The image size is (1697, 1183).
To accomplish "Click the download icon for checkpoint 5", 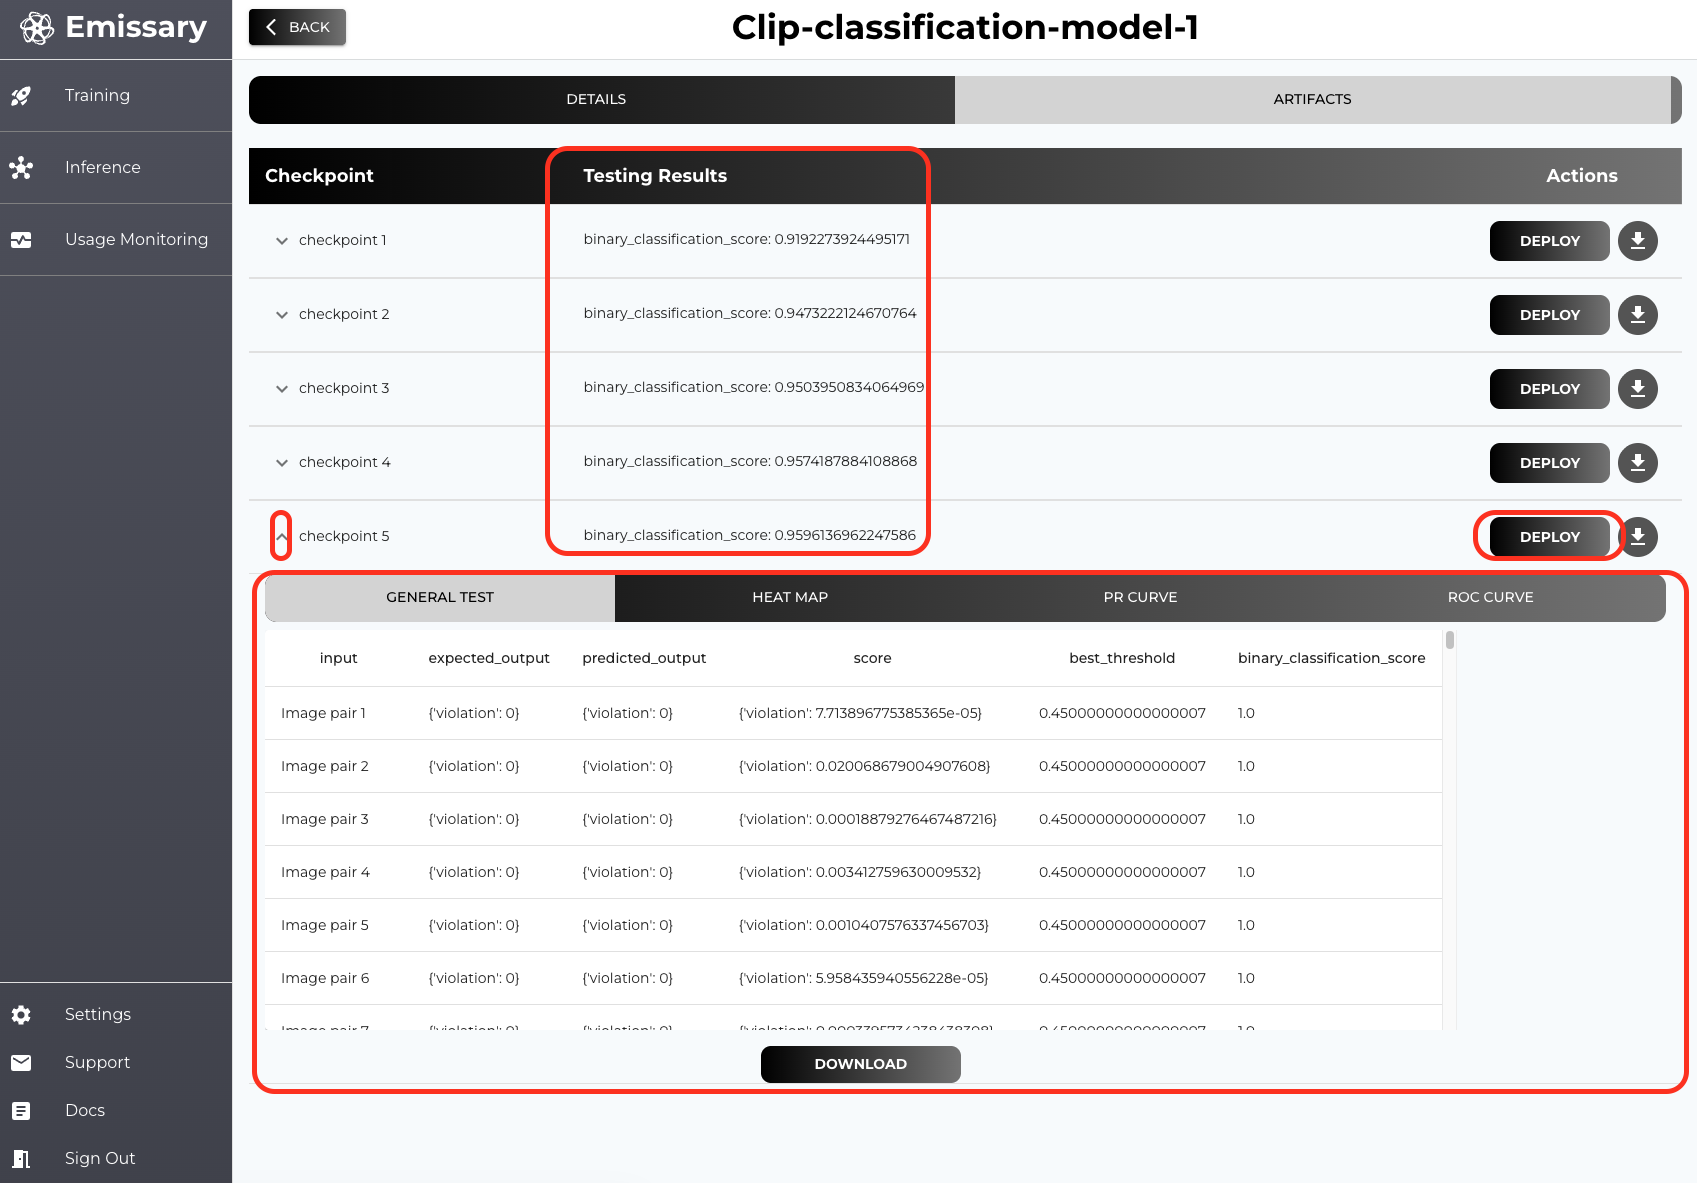I will 1638,537.
